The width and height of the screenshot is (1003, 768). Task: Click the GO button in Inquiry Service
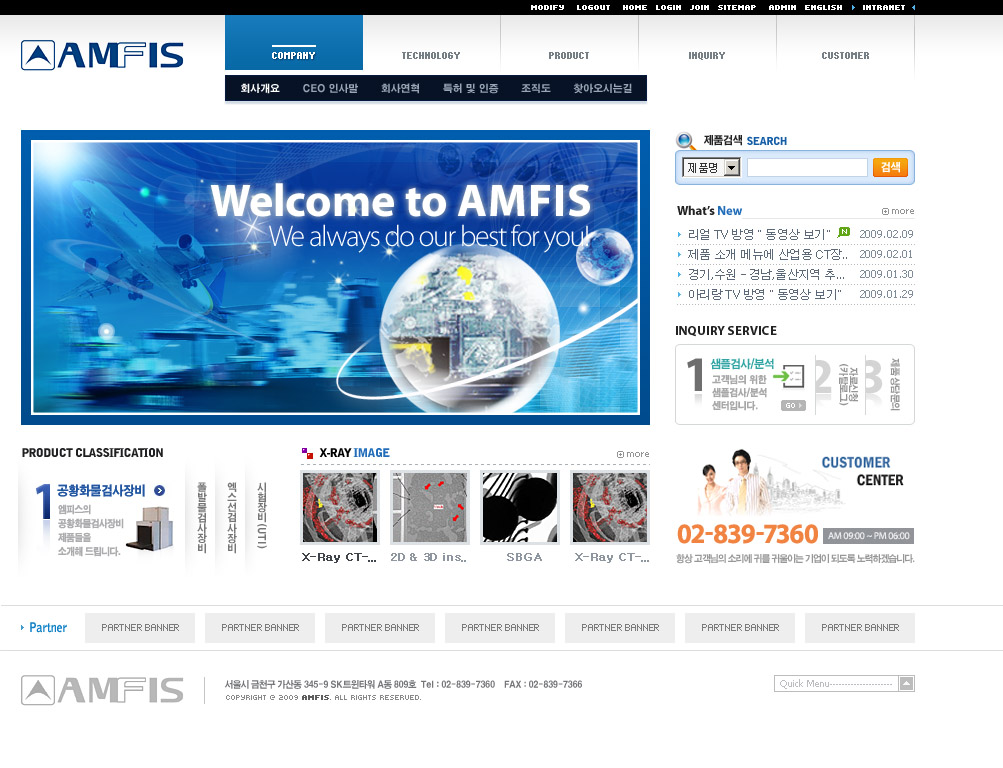(x=792, y=405)
